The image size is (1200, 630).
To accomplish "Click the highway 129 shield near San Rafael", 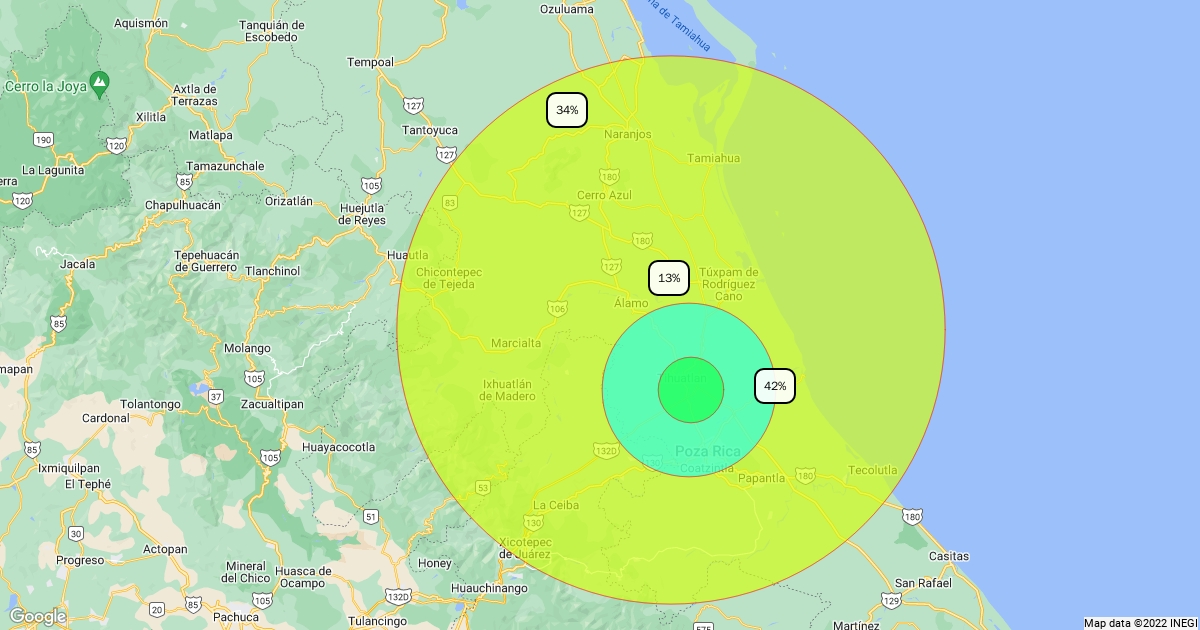I will [x=892, y=600].
